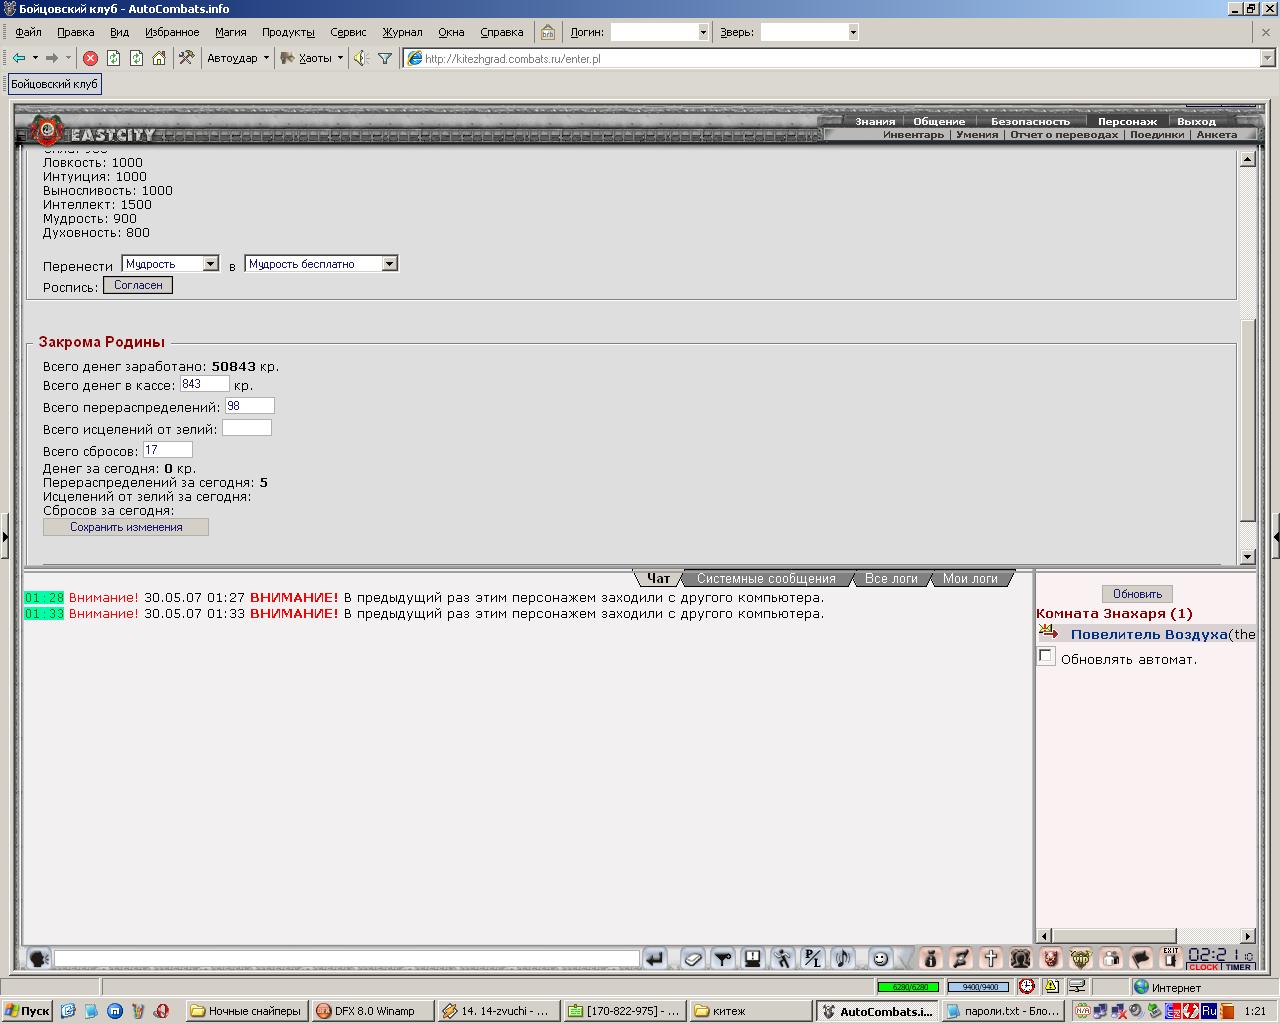Click the Сохранить изменения button
The height and width of the screenshot is (1024, 1280).
(126, 527)
